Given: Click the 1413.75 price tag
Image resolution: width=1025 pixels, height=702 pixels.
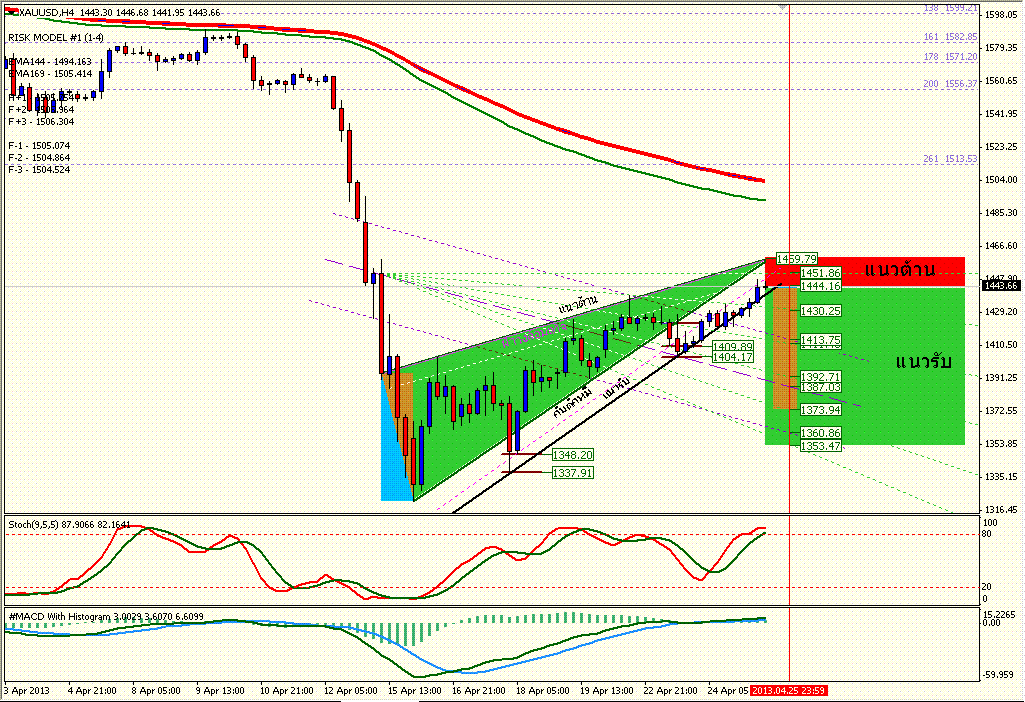Looking at the screenshot, I should [x=820, y=340].
